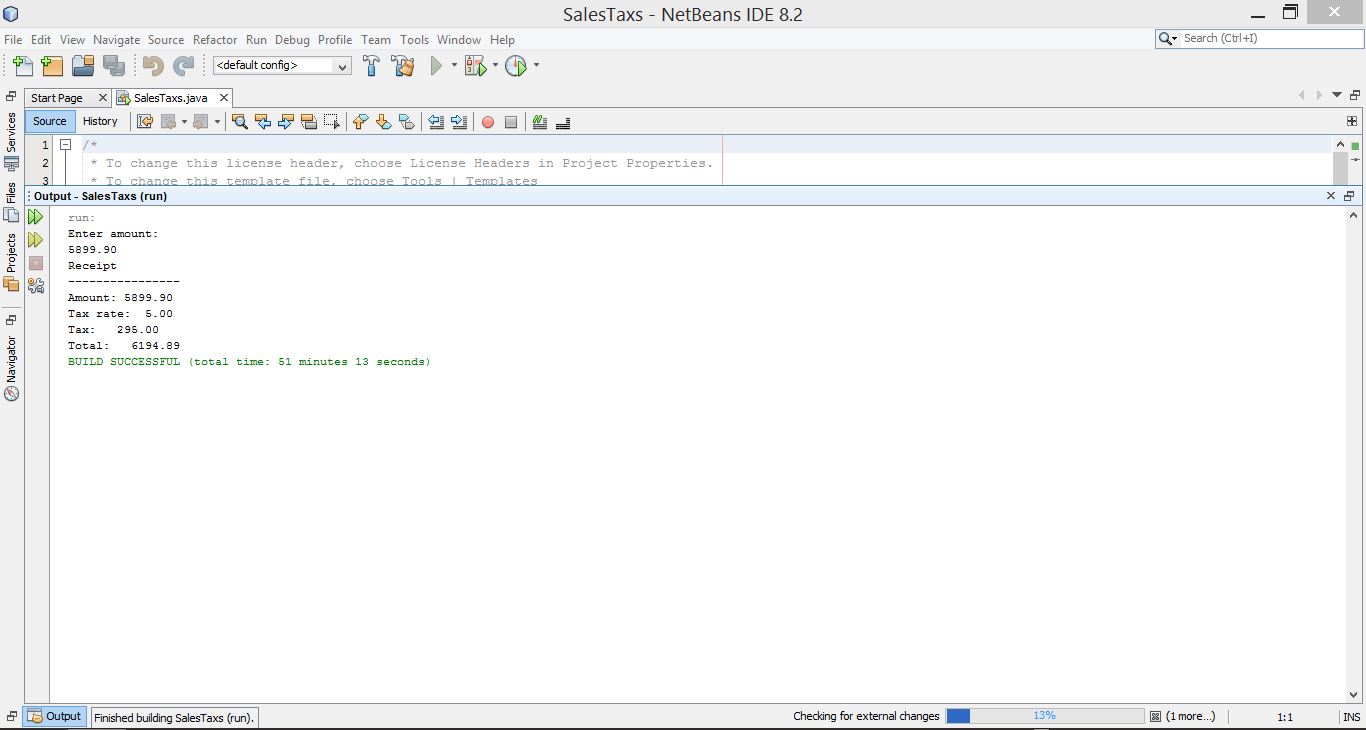Switch editor to History view

(100, 121)
